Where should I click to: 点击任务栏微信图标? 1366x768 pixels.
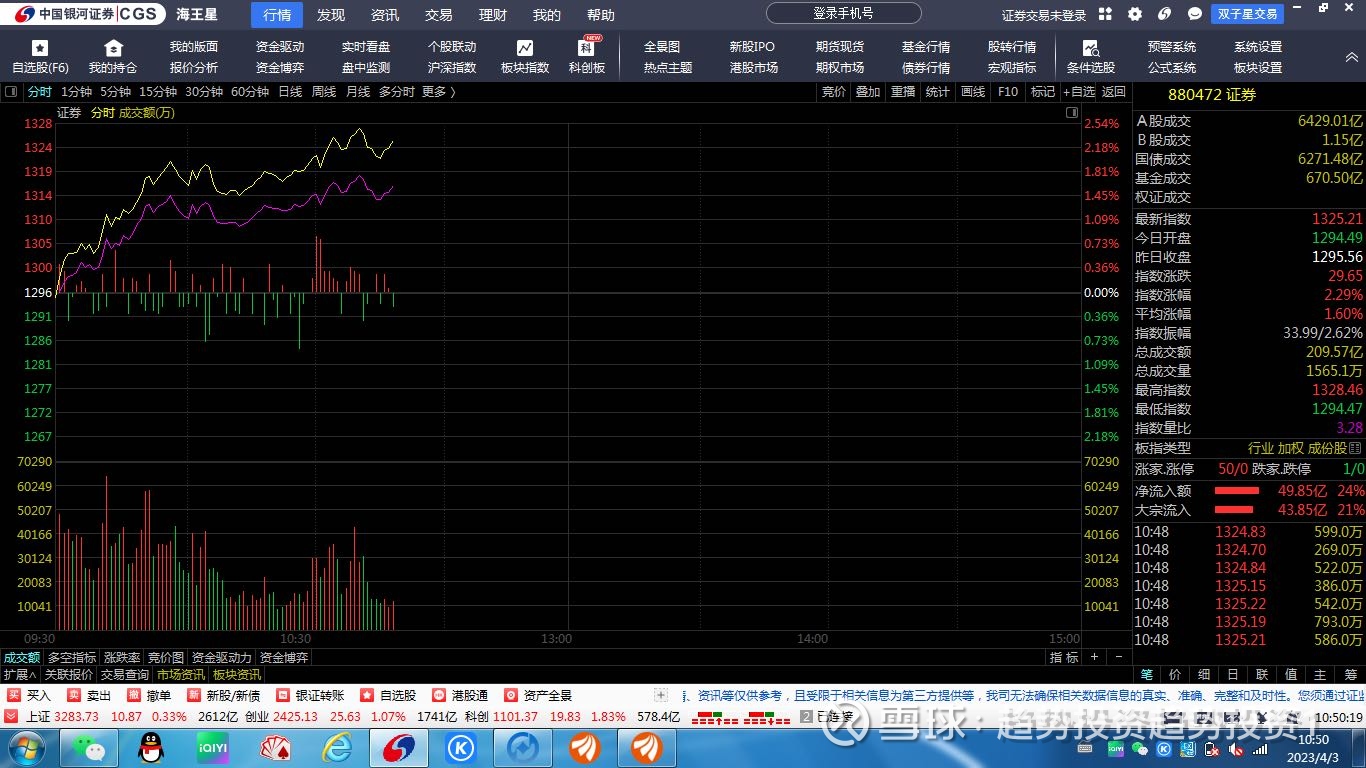88,746
